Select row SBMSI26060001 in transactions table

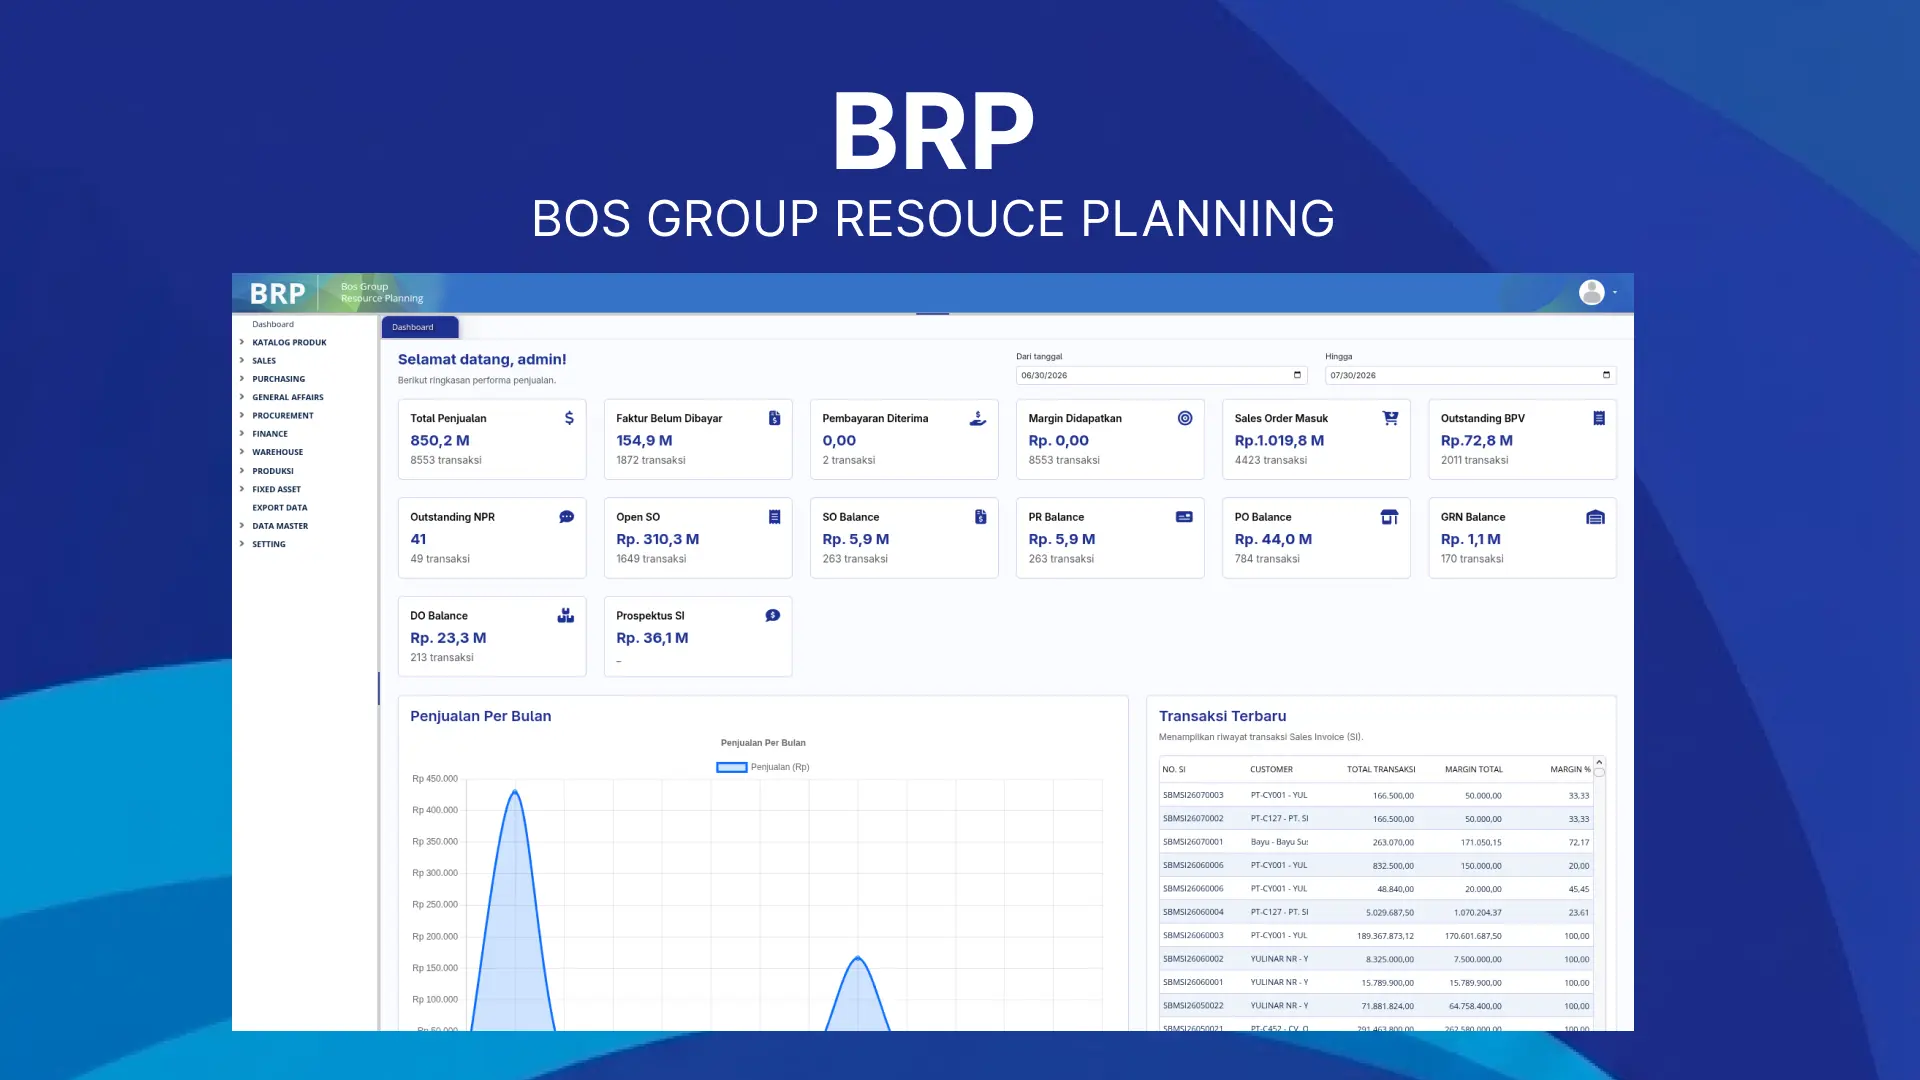pos(1376,982)
